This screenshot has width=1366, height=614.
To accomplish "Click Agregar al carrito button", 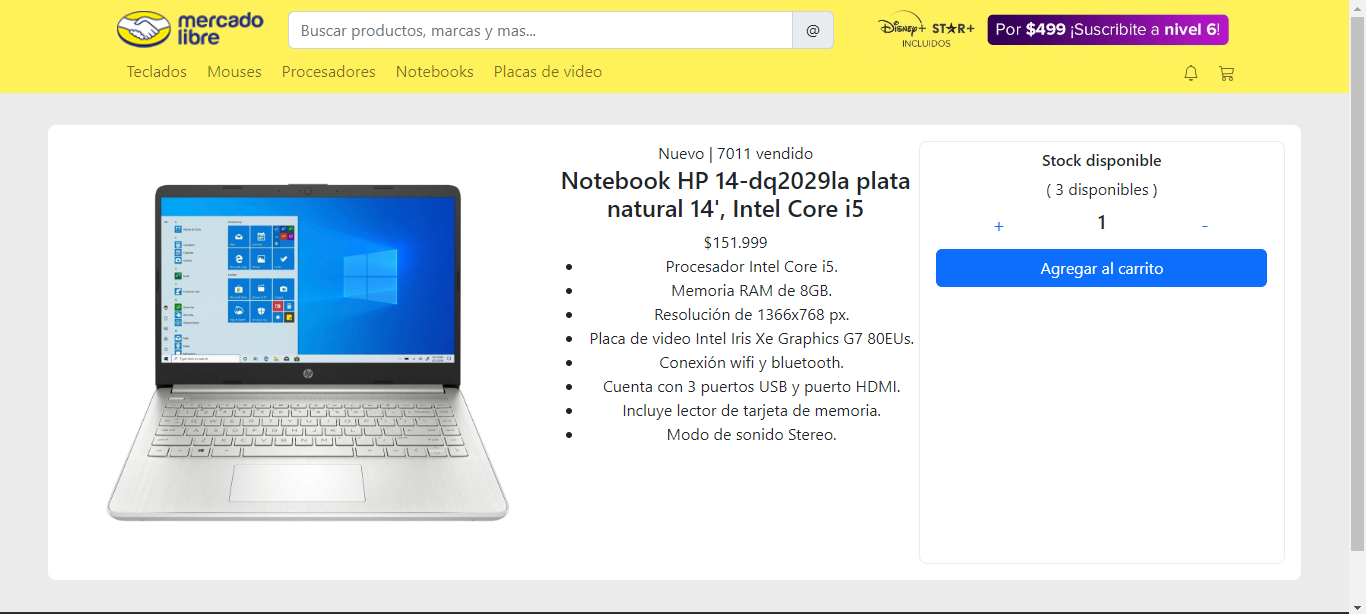I will (1101, 268).
